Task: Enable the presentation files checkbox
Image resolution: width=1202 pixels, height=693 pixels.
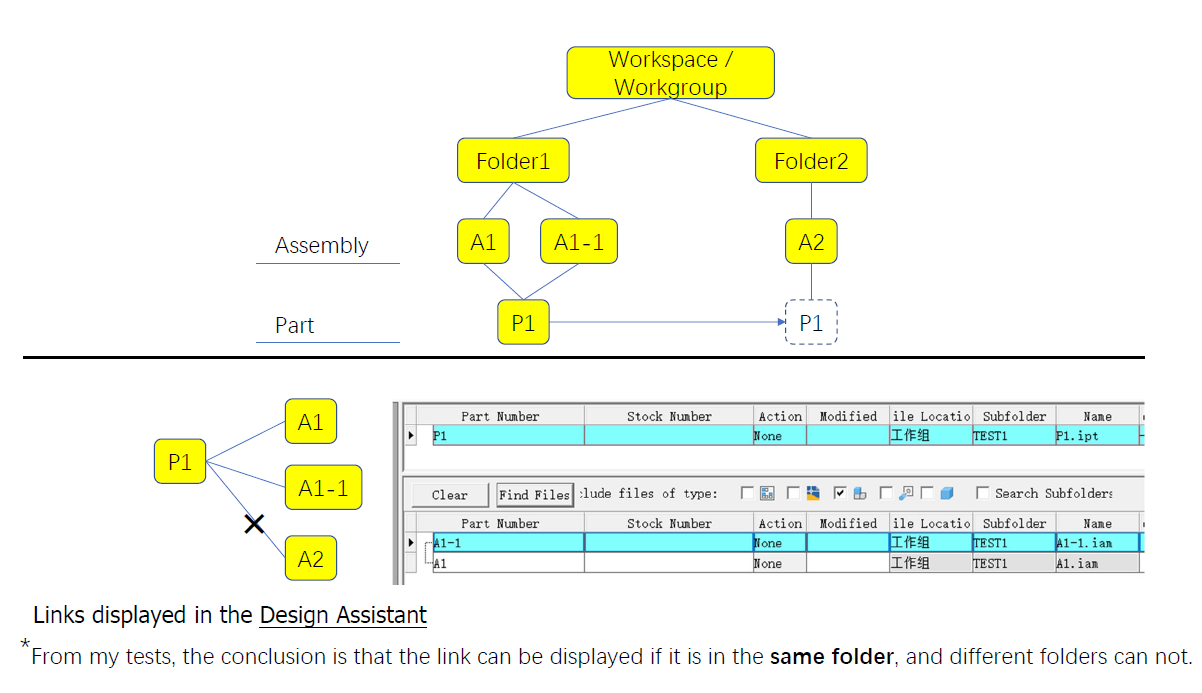Action: [x=793, y=493]
